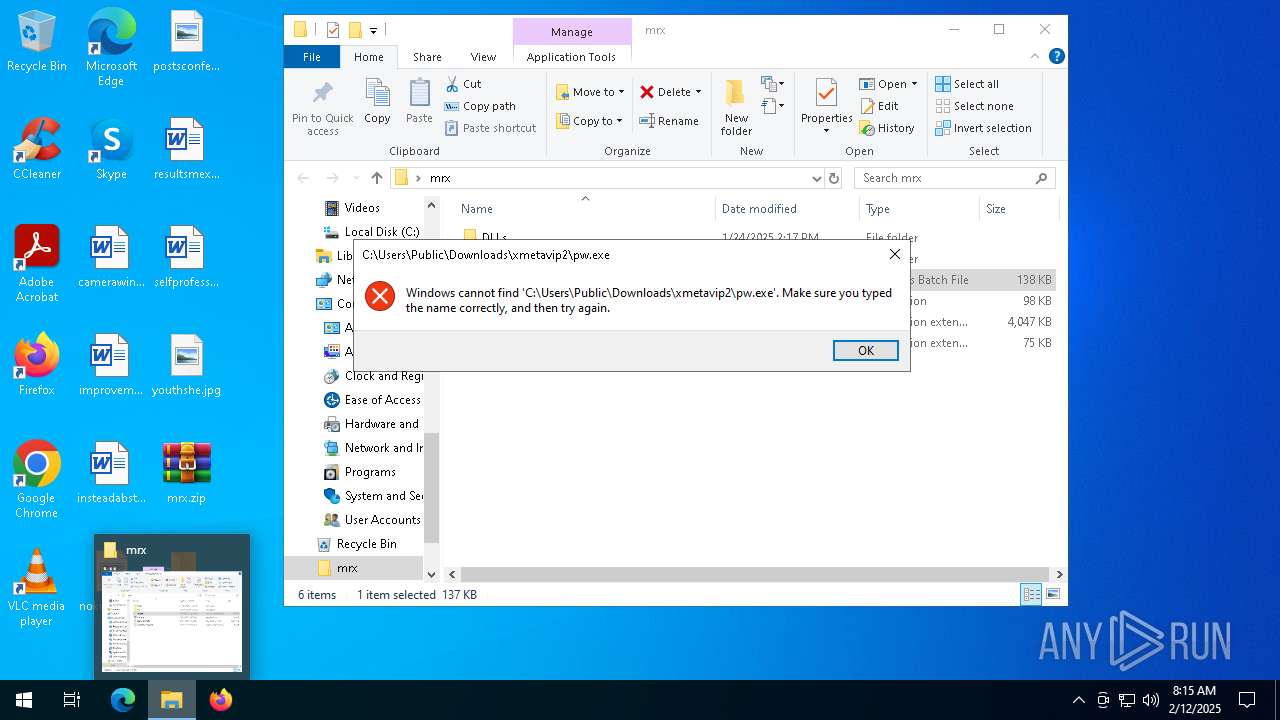
Task: Select Clock and Region tree item
Action: [x=373, y=376]
